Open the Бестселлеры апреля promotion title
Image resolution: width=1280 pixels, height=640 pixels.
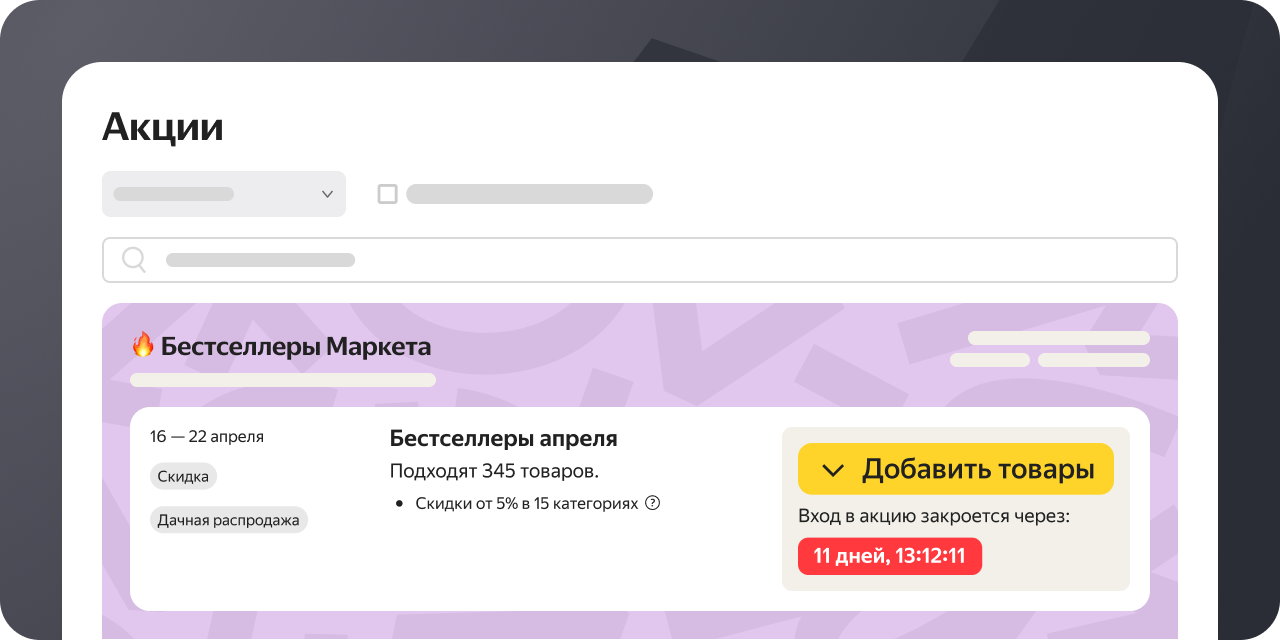click(x=503, y=438)
